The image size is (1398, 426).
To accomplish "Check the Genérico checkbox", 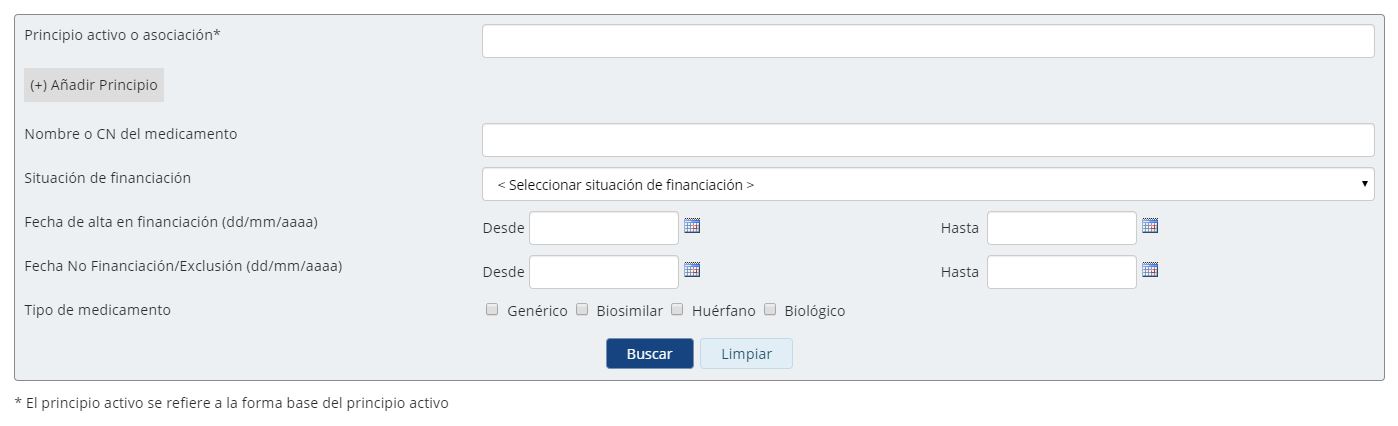I will coord(492,310).
